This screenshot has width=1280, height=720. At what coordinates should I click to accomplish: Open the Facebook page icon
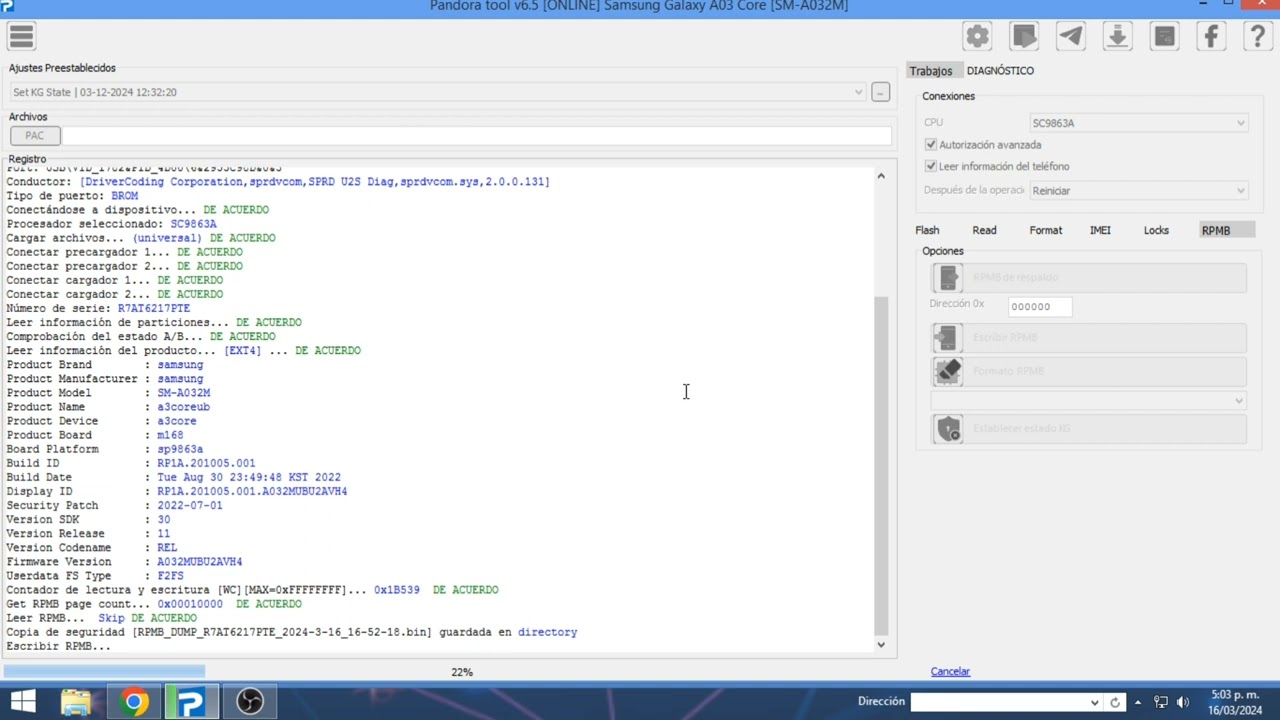click(1211, 37)
